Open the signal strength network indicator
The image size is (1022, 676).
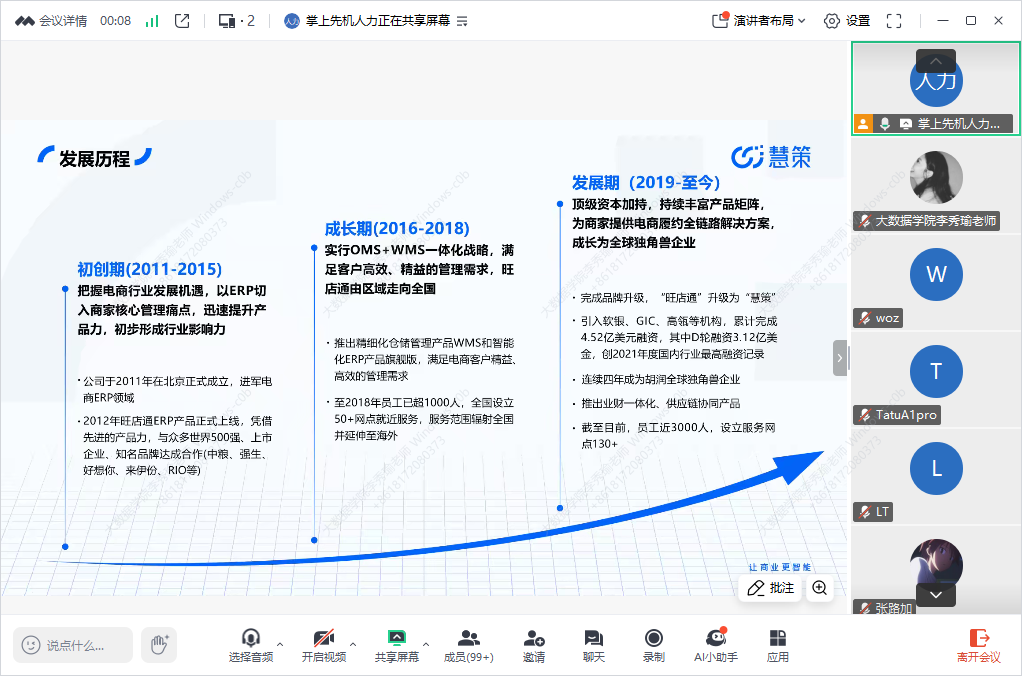tap(152, 20)
